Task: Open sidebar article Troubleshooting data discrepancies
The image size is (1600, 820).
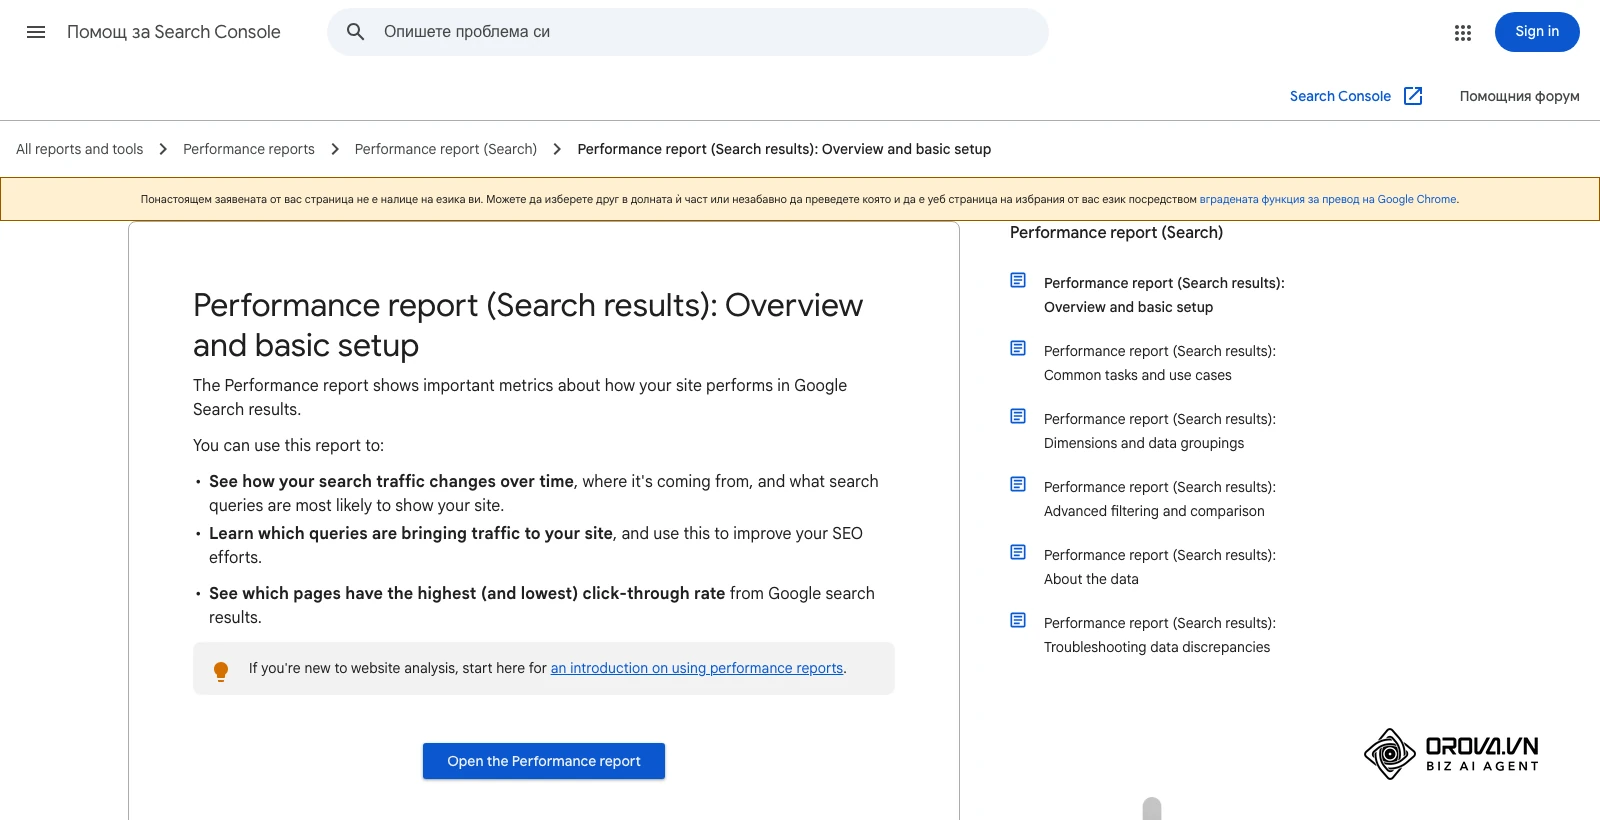Action: point(1160,635)
